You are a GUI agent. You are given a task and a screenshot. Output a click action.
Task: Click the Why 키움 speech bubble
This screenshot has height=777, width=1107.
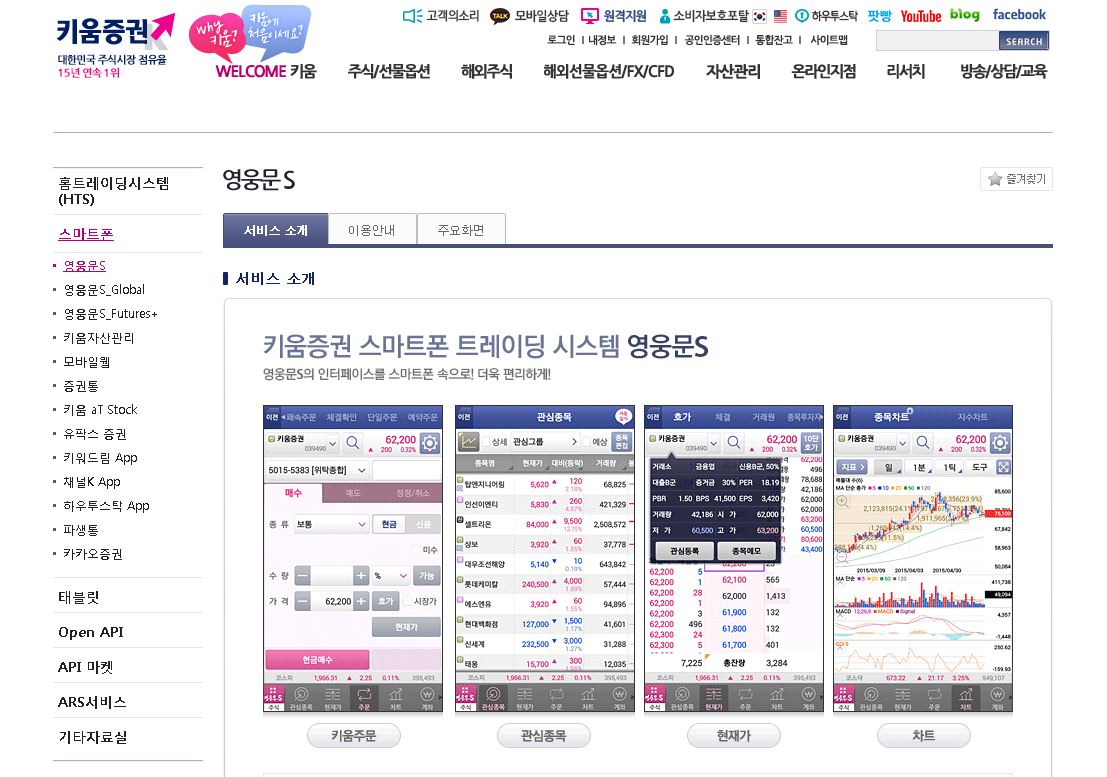217,35
